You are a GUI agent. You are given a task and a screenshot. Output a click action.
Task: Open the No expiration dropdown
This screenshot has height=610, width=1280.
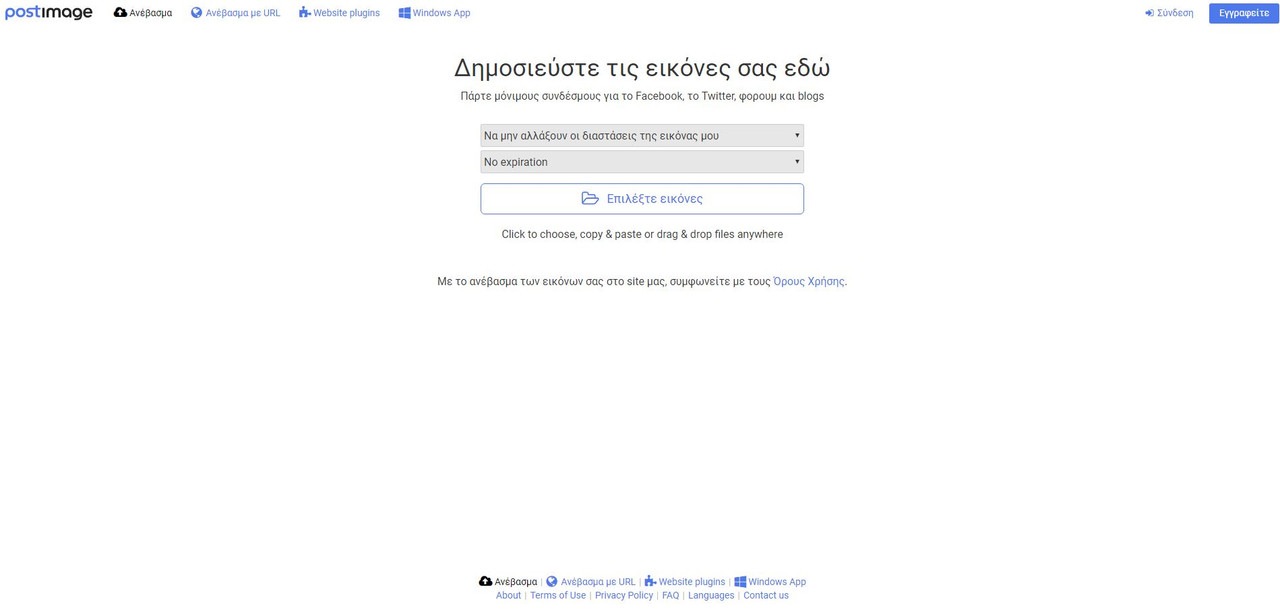coord(642,162)
